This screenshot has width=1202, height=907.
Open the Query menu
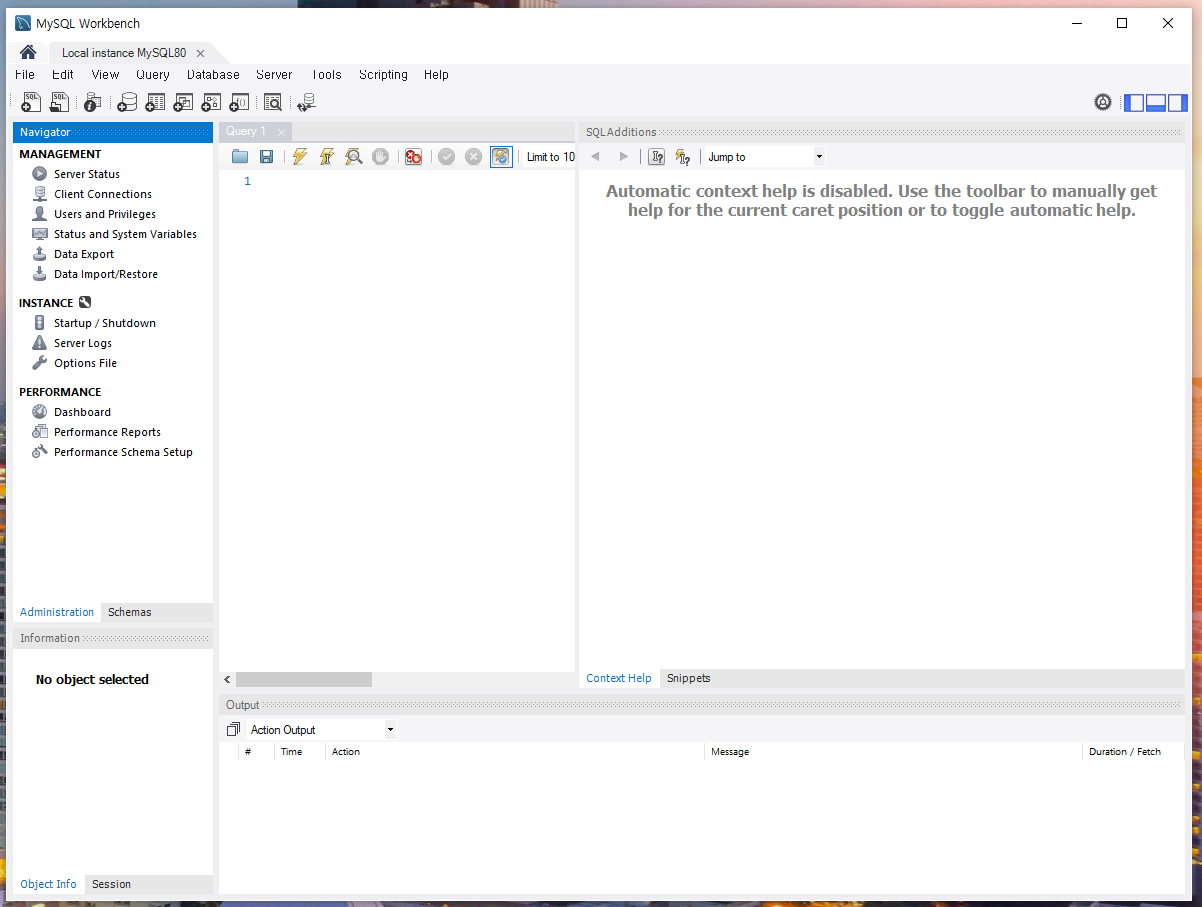point(153,74)
